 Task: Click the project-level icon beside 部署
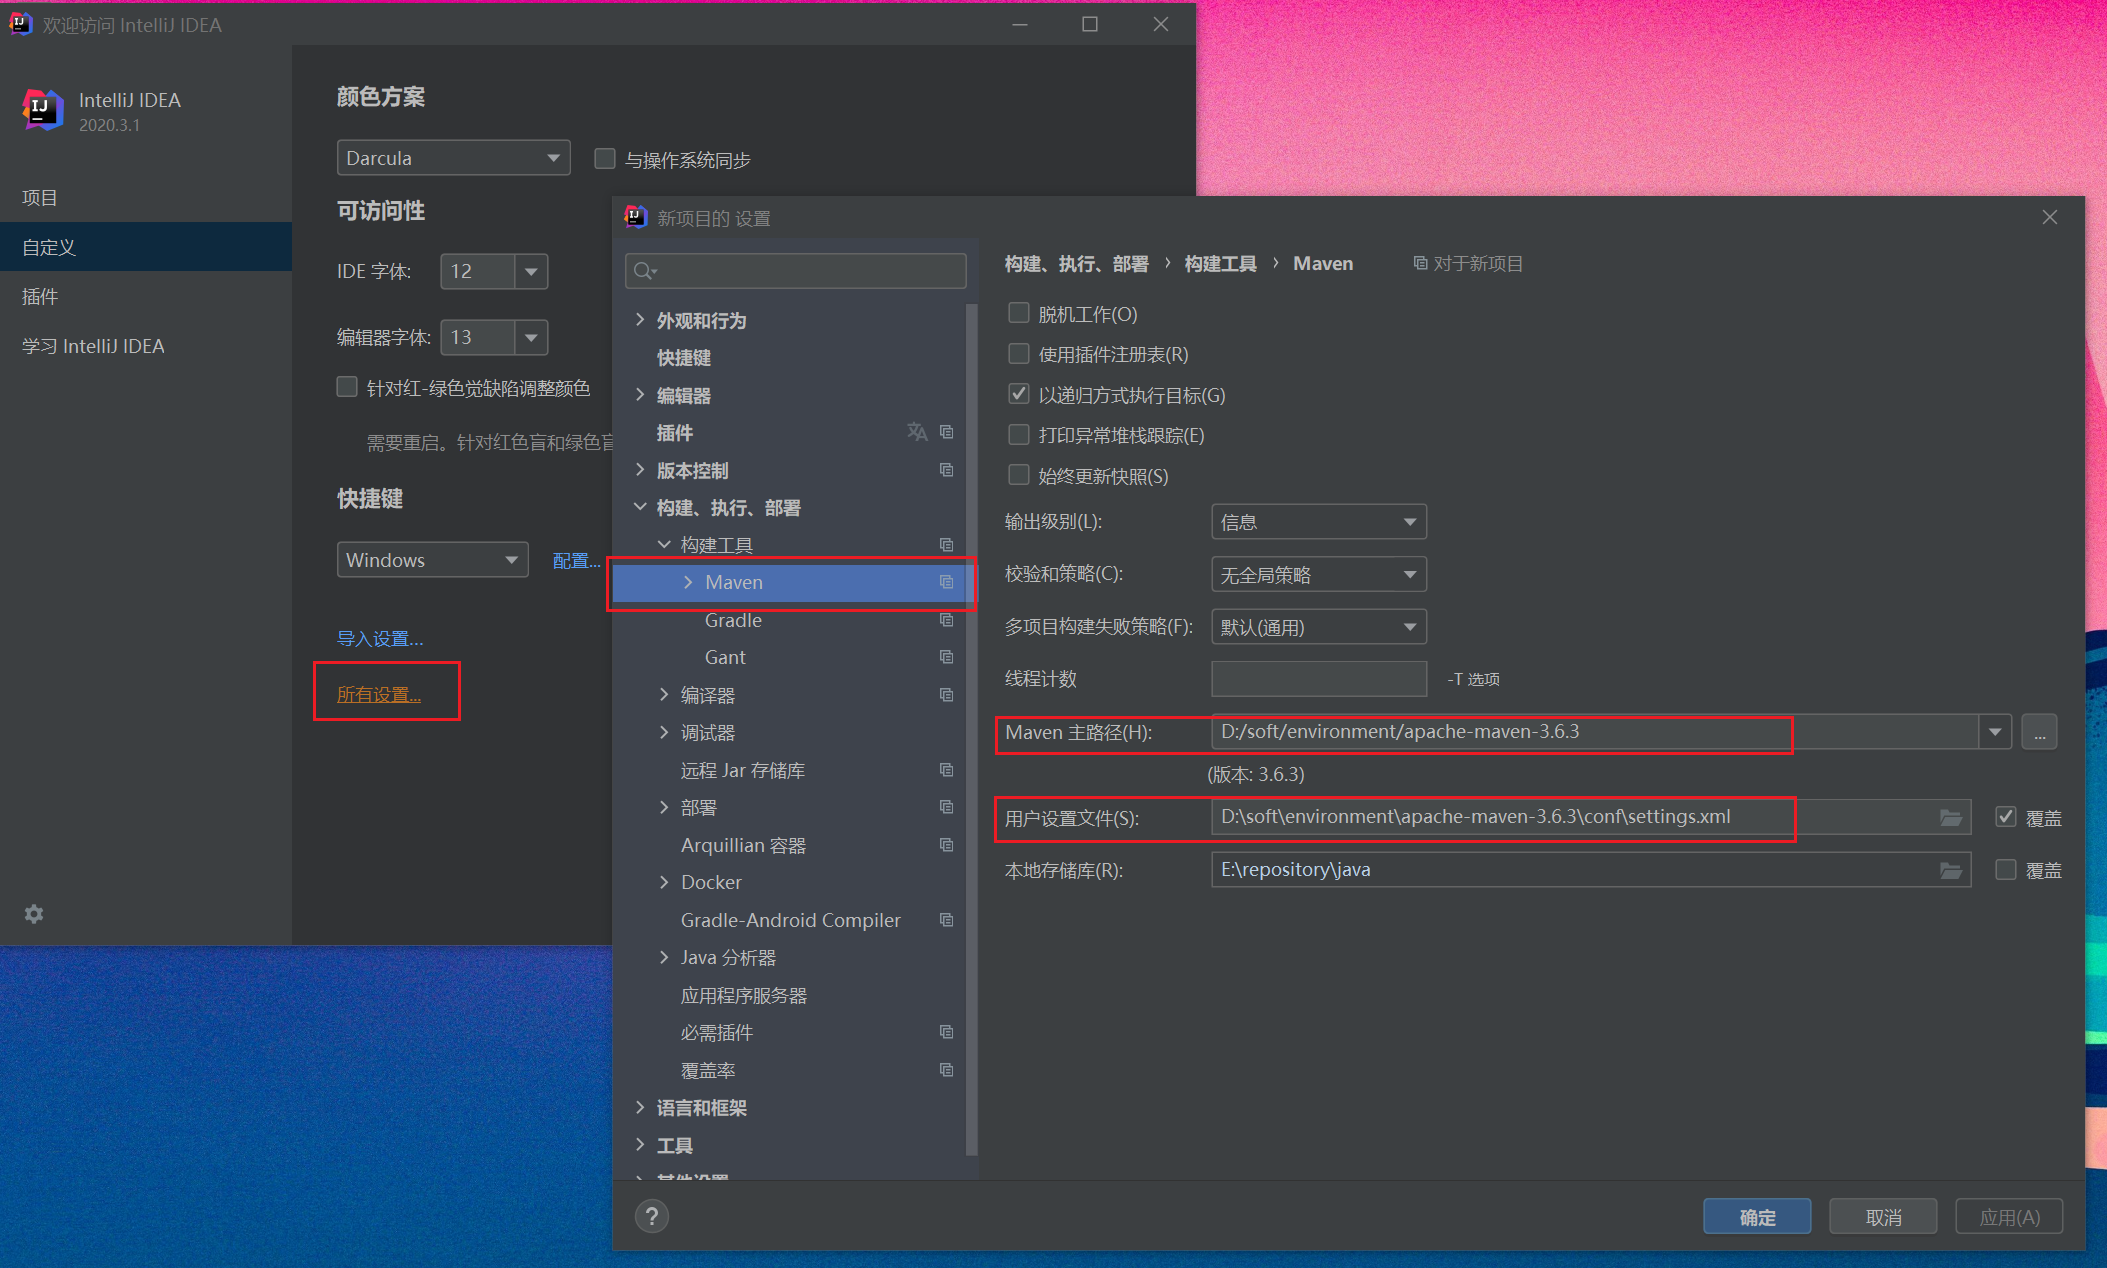pyautogui.click(x=946, y=807)
